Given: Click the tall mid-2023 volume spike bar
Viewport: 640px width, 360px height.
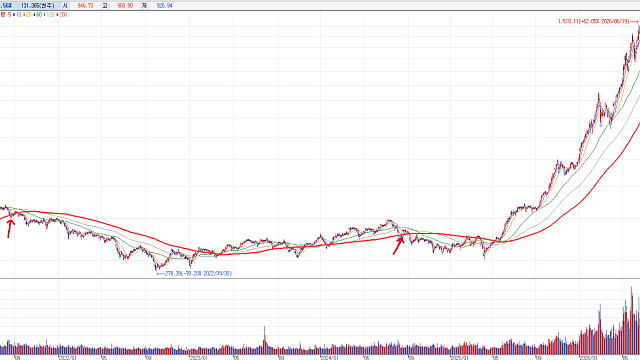Looking at the screenshot, I should coord(264,340).
